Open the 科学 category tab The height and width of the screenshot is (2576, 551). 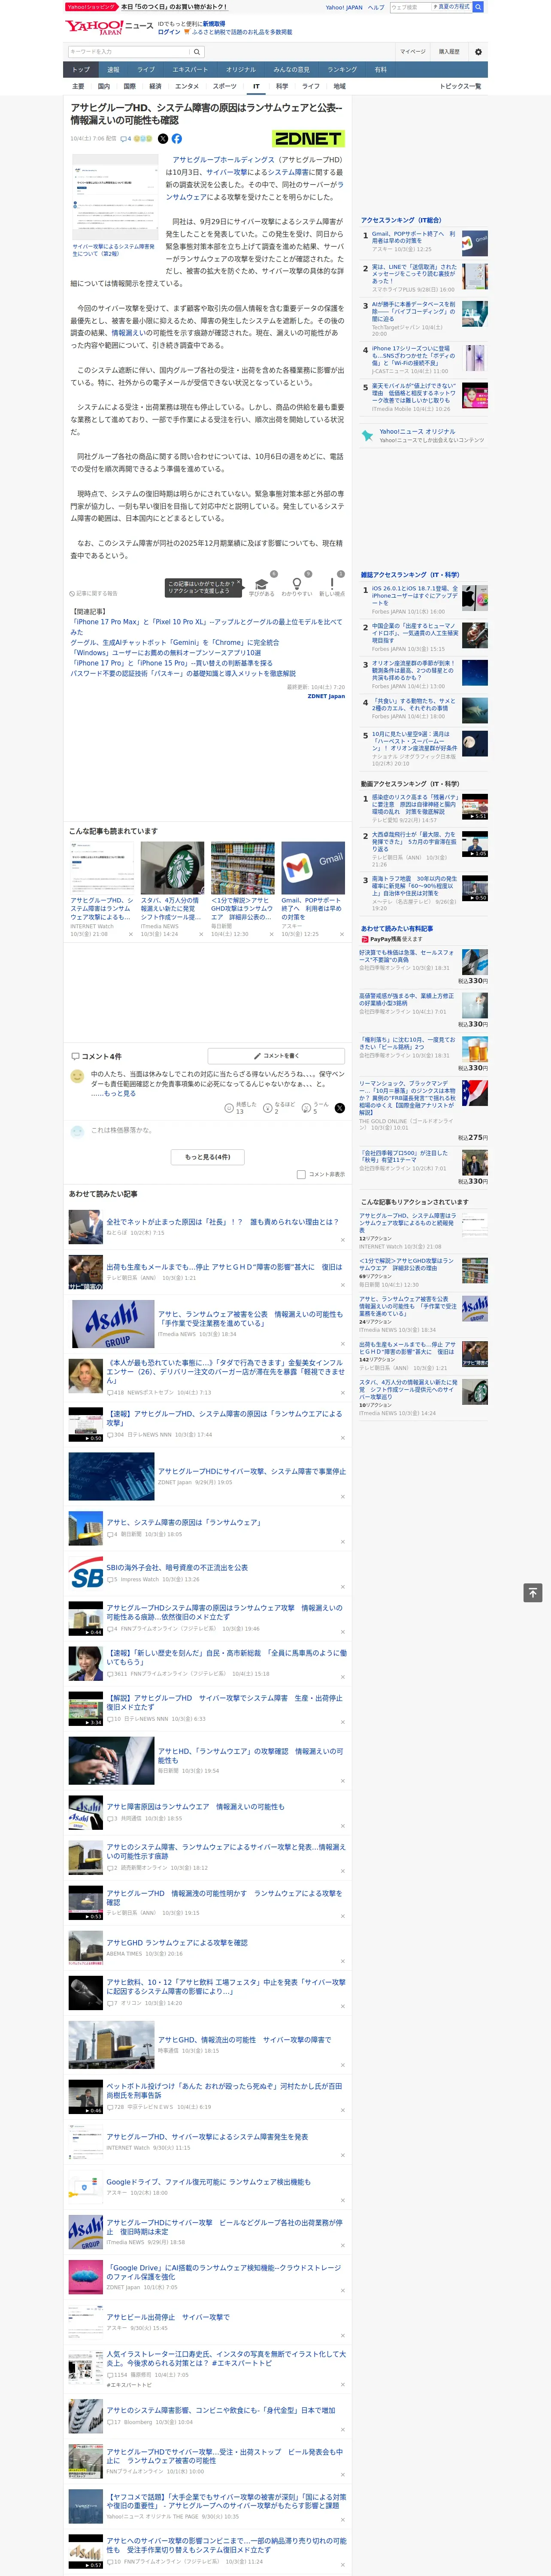point(282,86)
